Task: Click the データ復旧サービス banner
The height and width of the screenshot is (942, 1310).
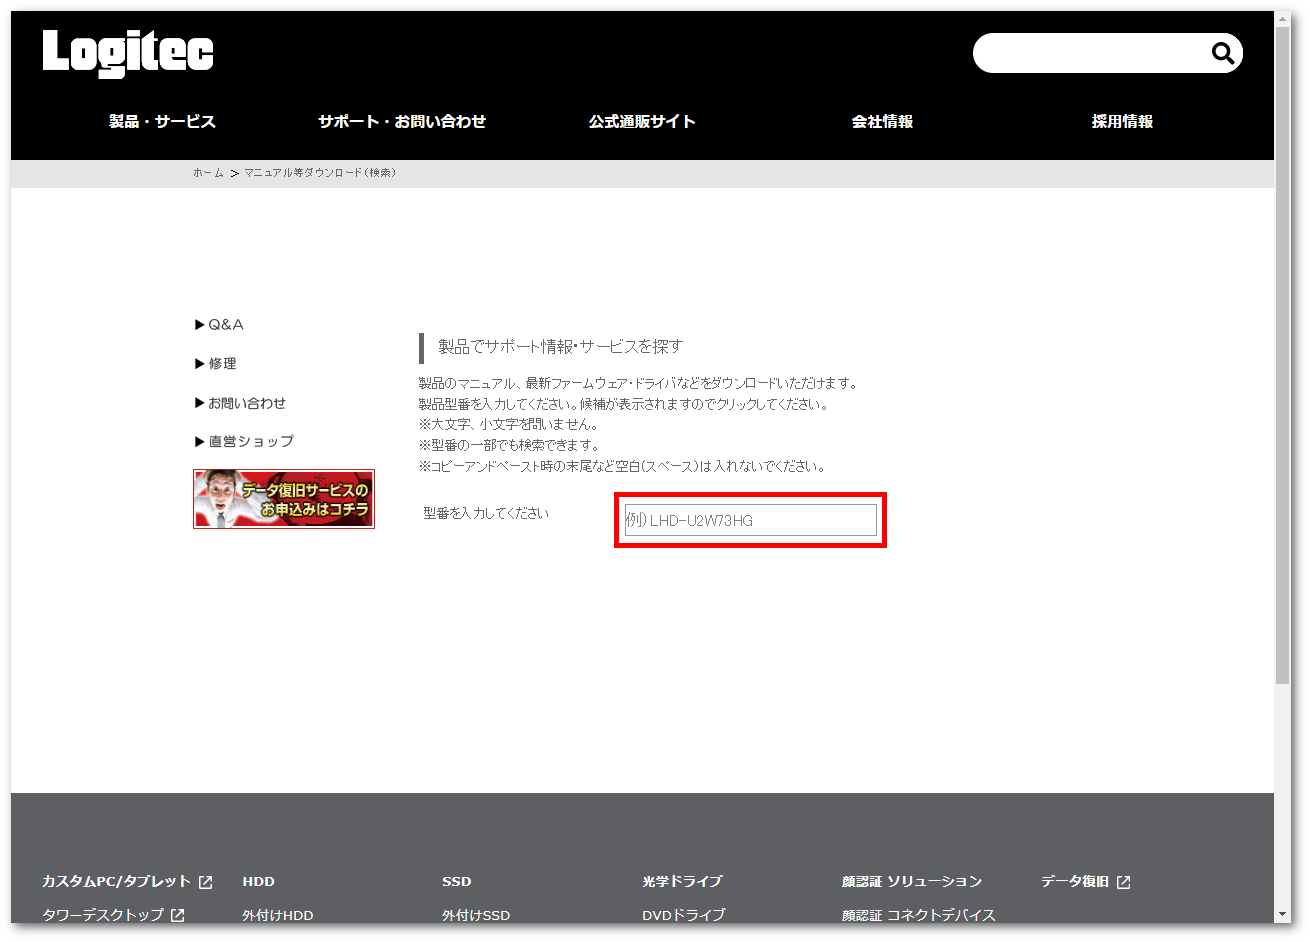Action: 284,499
